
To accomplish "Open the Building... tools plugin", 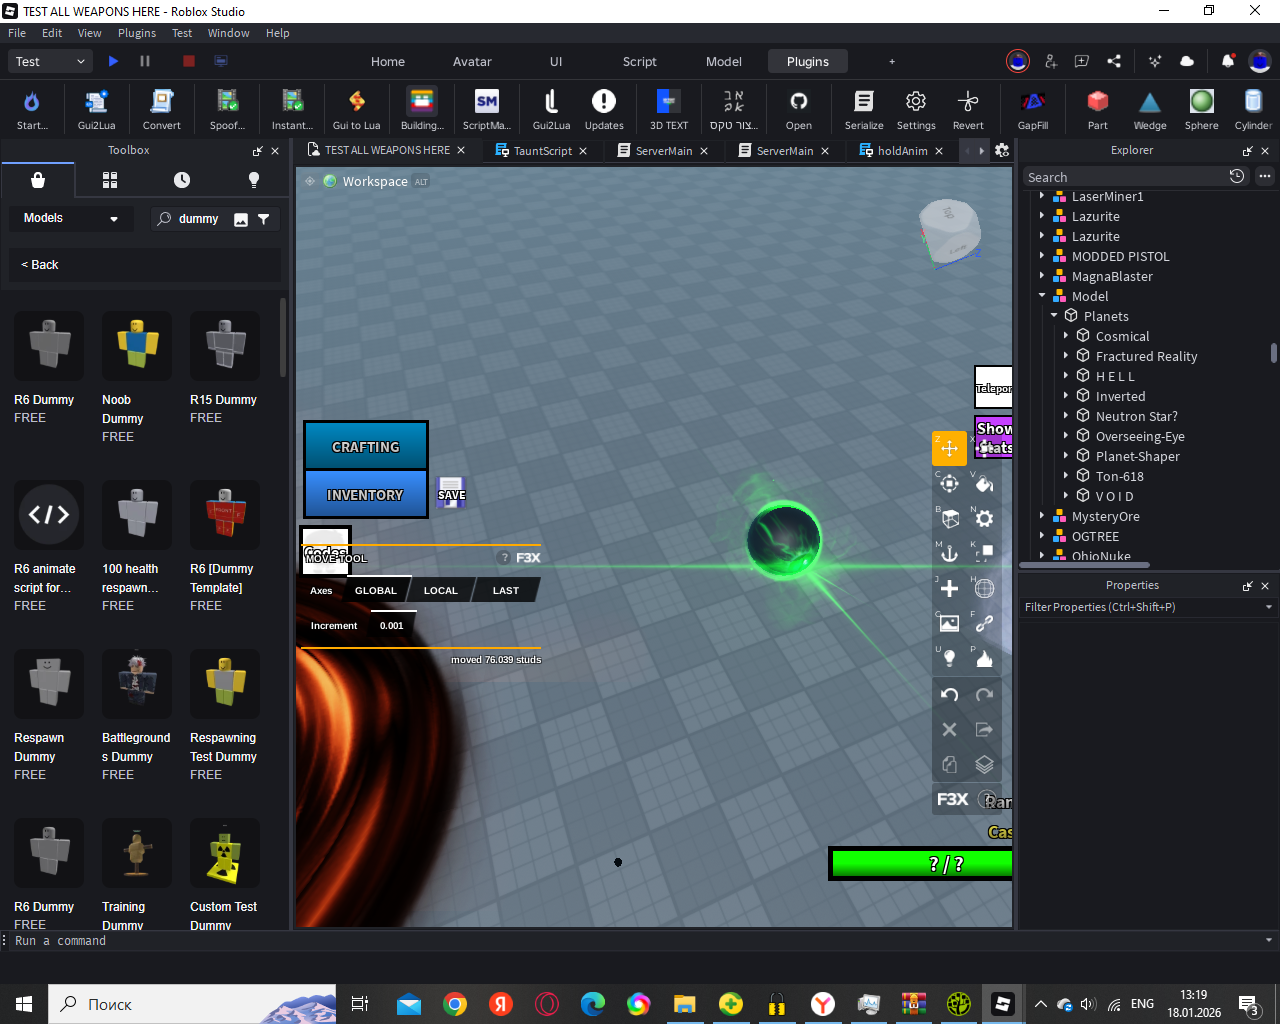I will [x=422, y=109].
